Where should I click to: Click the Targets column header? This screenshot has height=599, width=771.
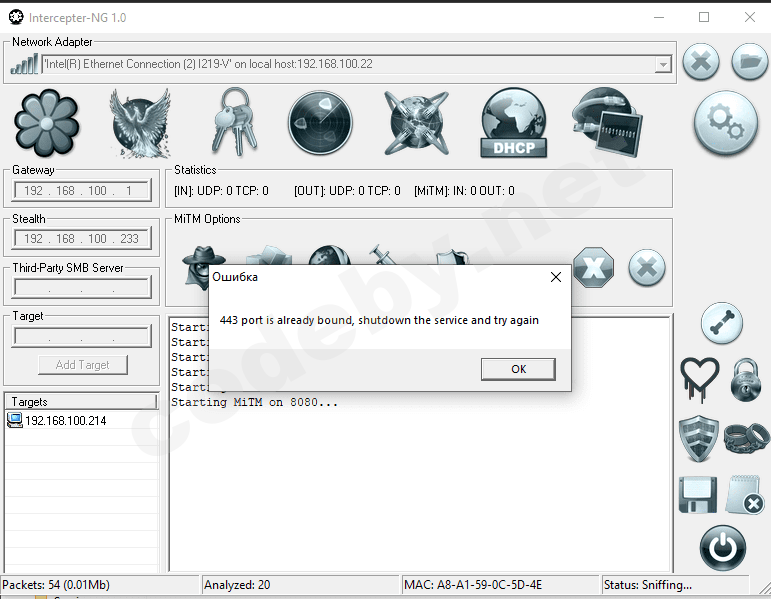[82, 402]
